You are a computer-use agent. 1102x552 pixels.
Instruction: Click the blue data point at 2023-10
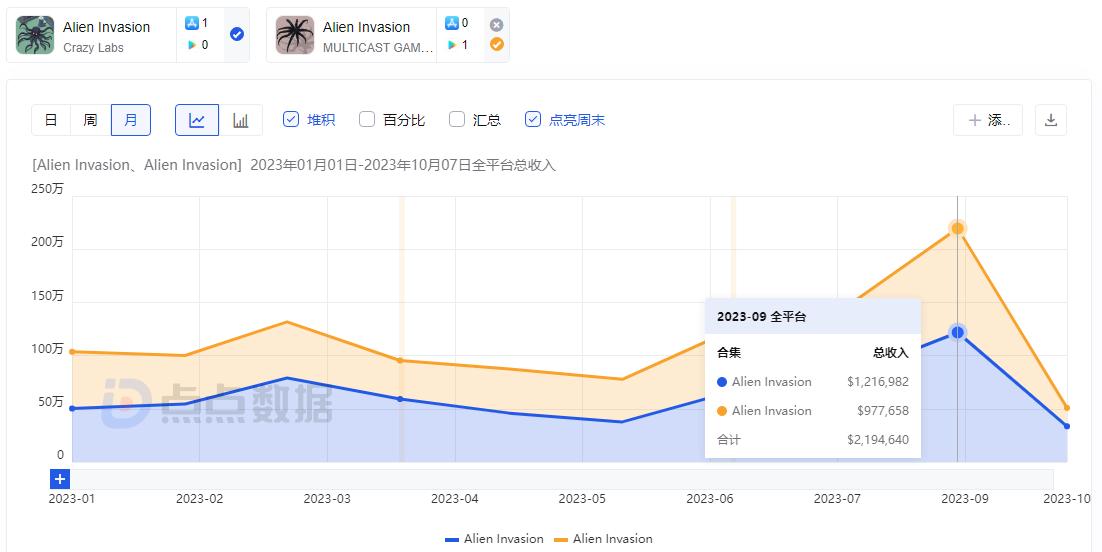click(x=1067, y=426)
